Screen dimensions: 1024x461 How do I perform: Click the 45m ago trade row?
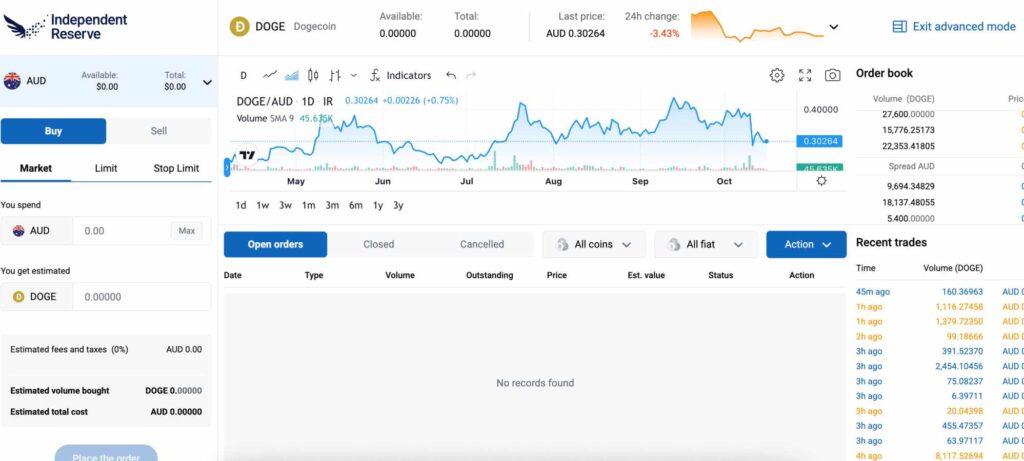940,292
